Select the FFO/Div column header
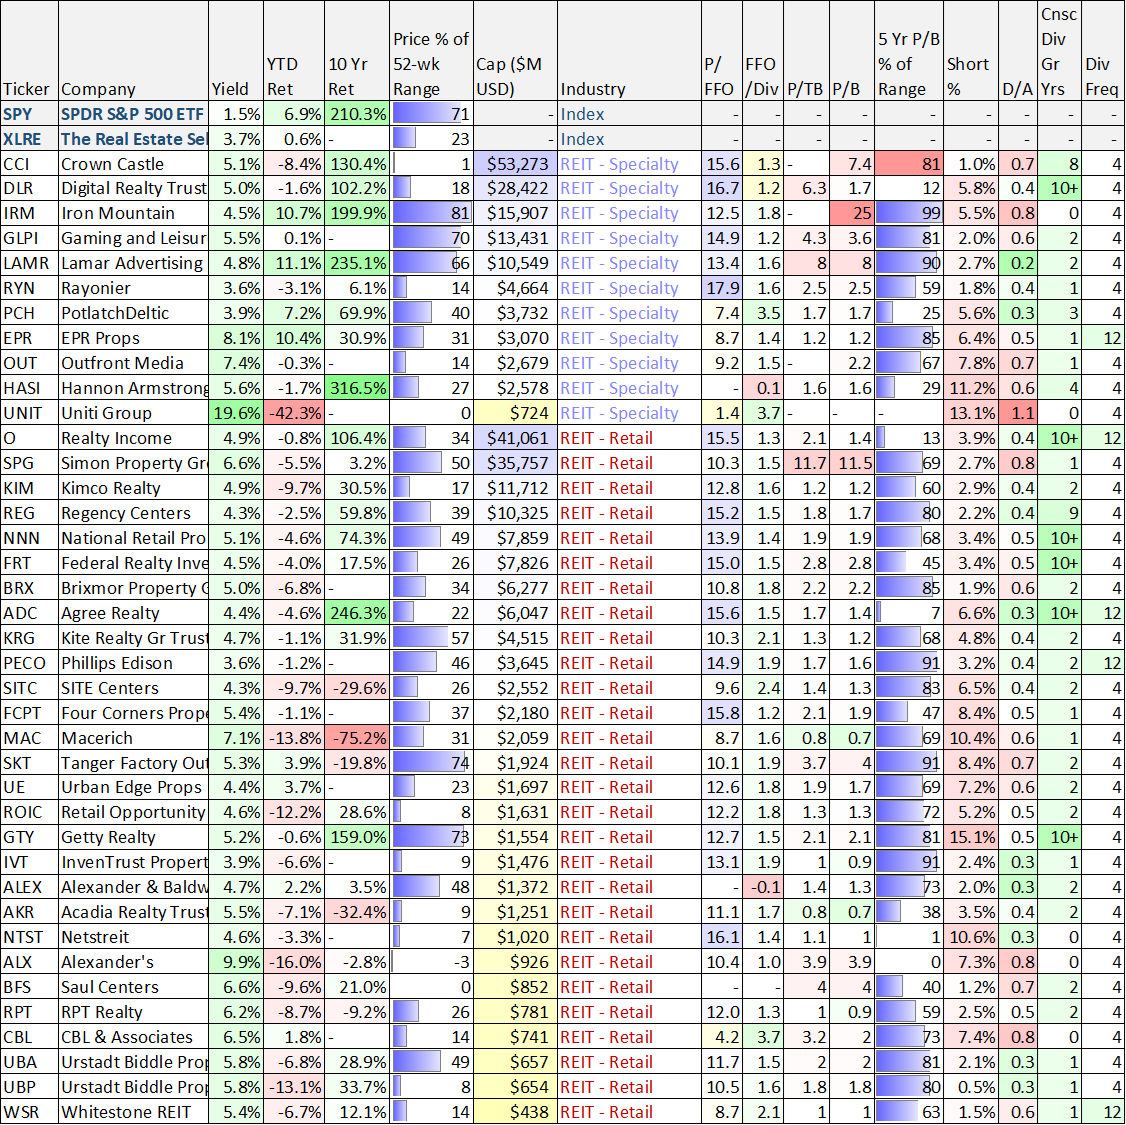The width and height of the screenshot is (1126, 1125). [x=763, y=51]
